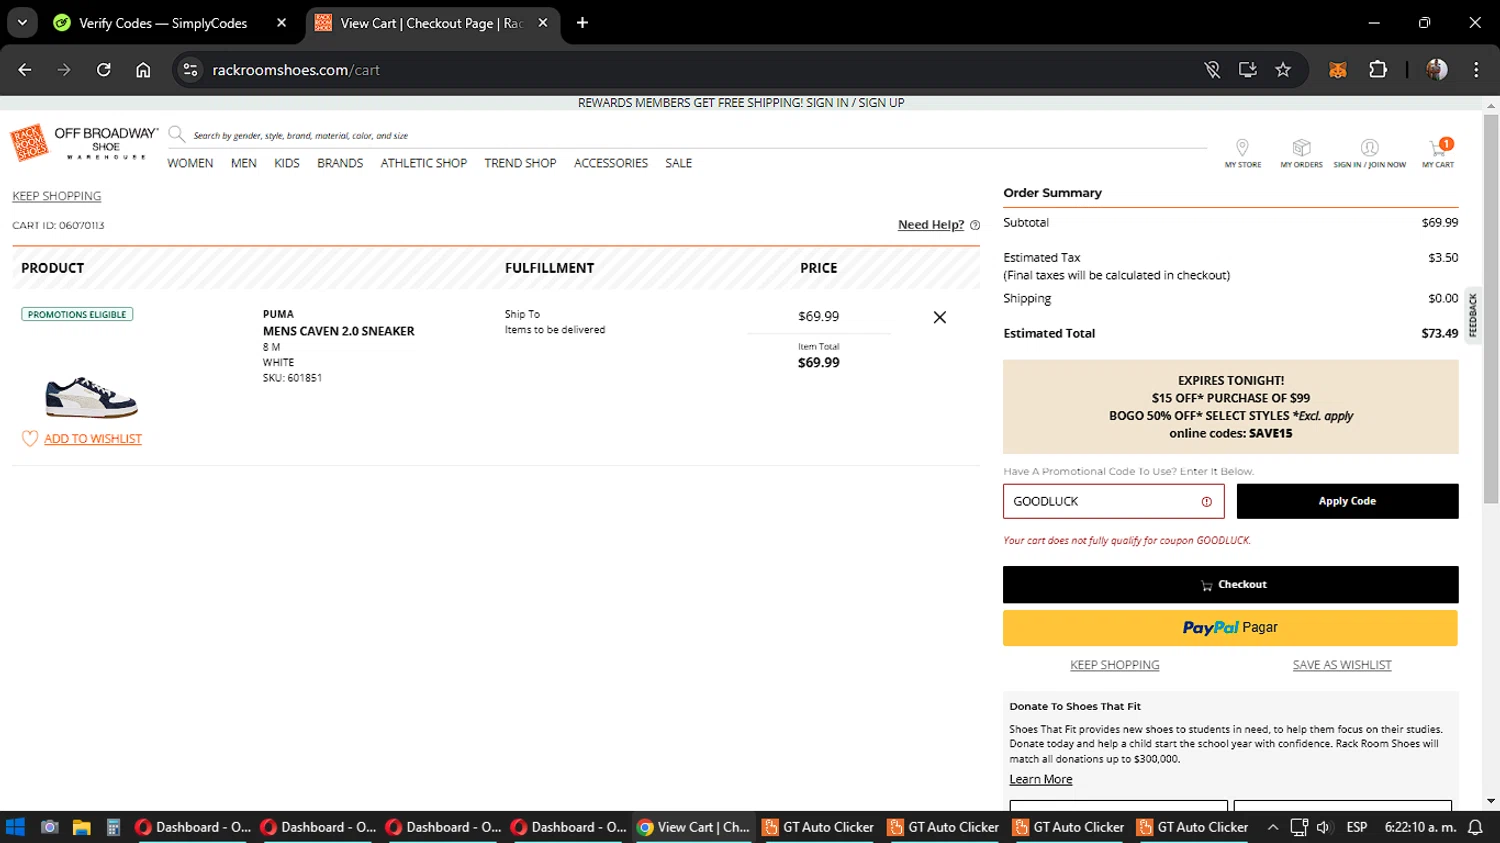Open the KIDS menu
This screenshot has width=1500, height=843.
287,163
